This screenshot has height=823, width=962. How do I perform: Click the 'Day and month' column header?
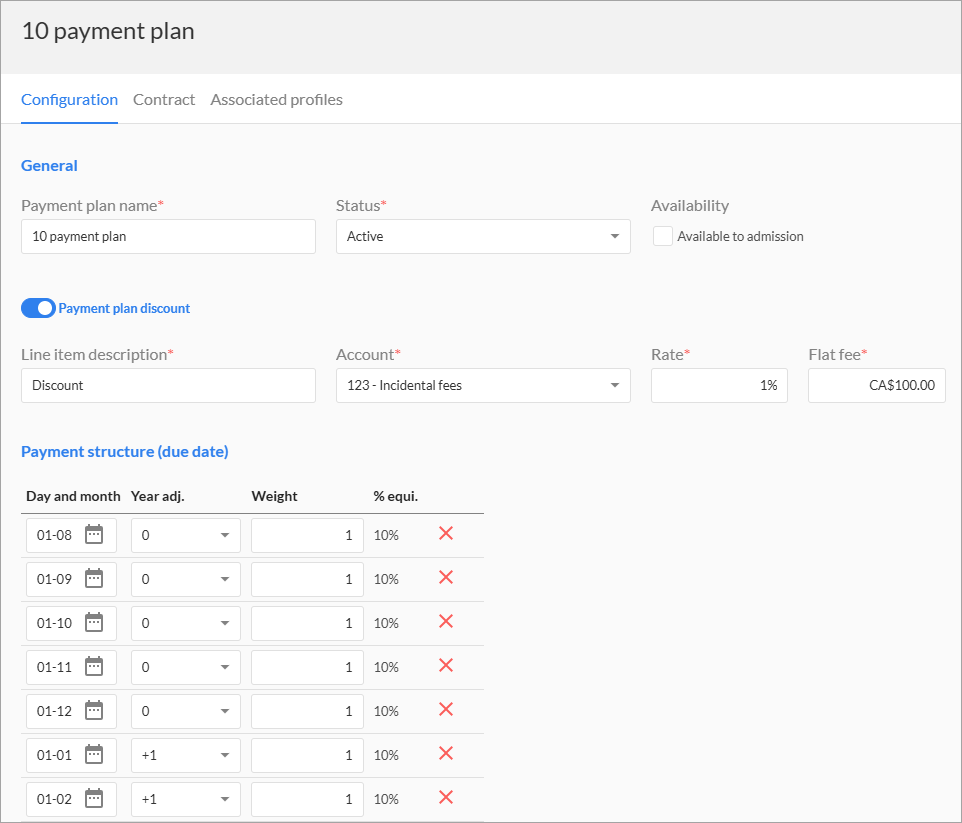coord(73,496)
